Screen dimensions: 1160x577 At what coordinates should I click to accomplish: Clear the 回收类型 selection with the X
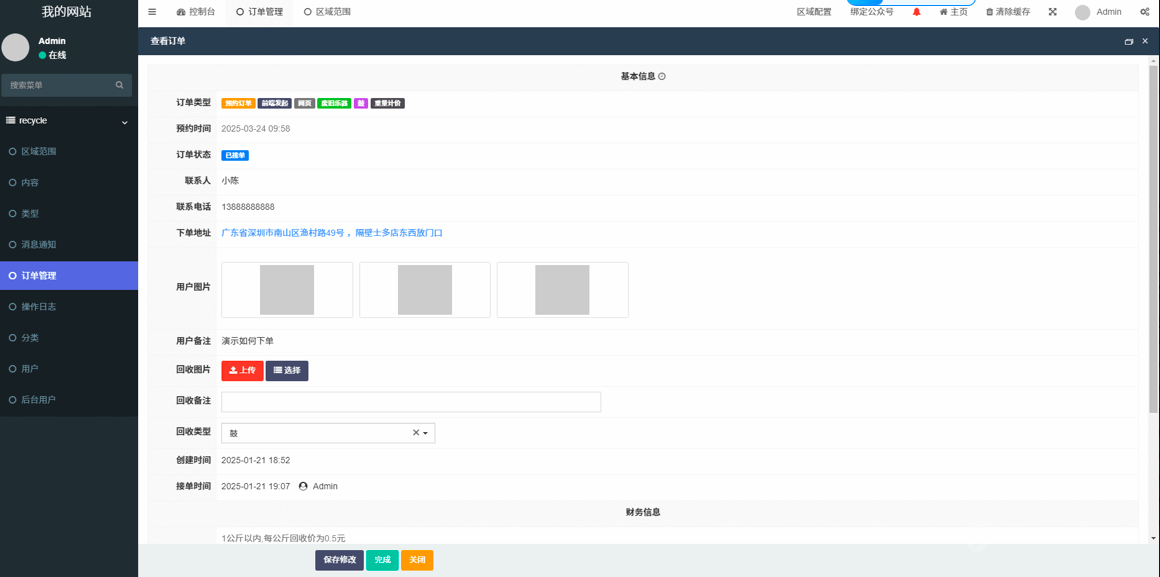pyautogui.click(x=416, y=433)
